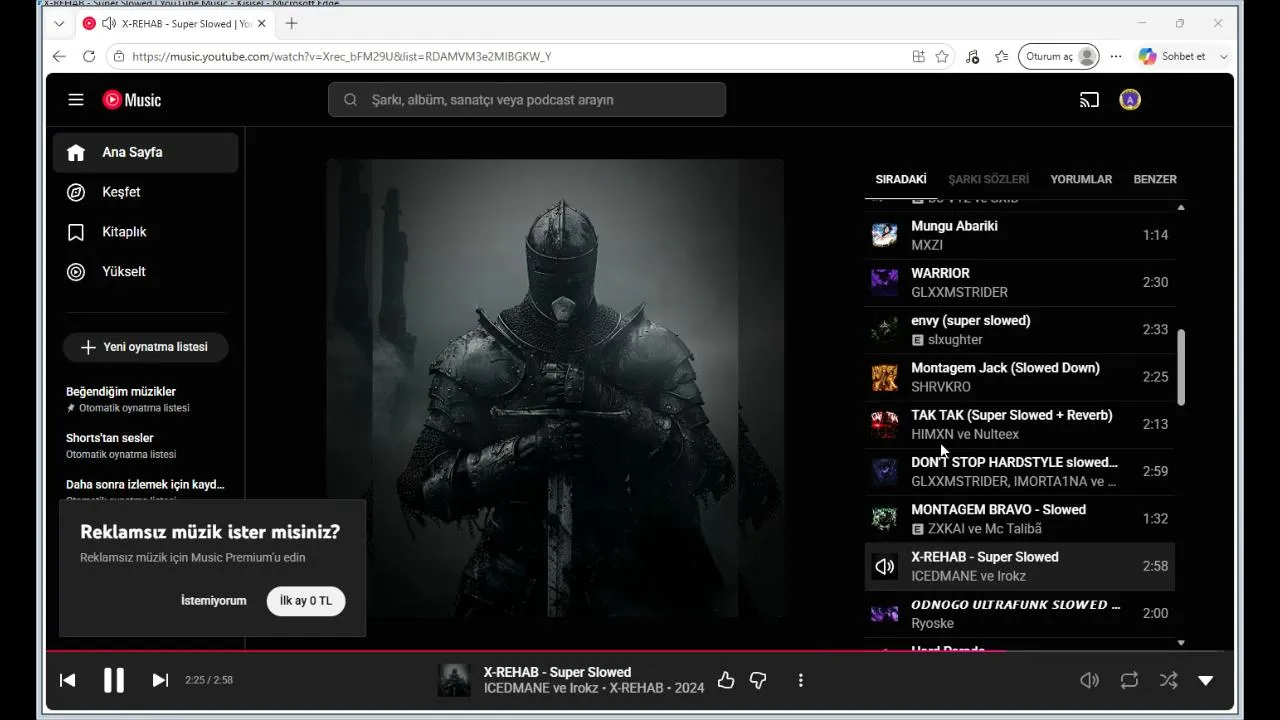
Task: Click the now-playing speaker icon on X-REHAB row
Action: (884, 566)
